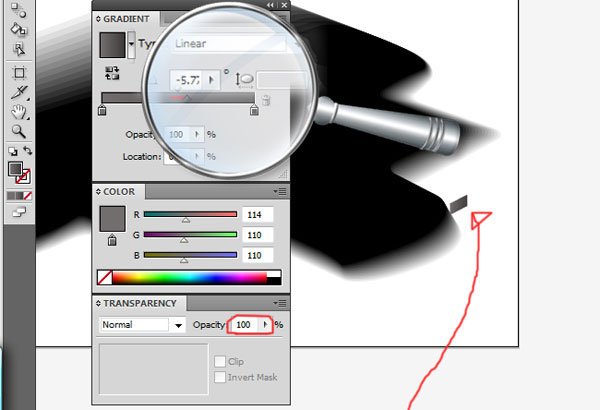Open the Color panel options menu

pos(280,191)
